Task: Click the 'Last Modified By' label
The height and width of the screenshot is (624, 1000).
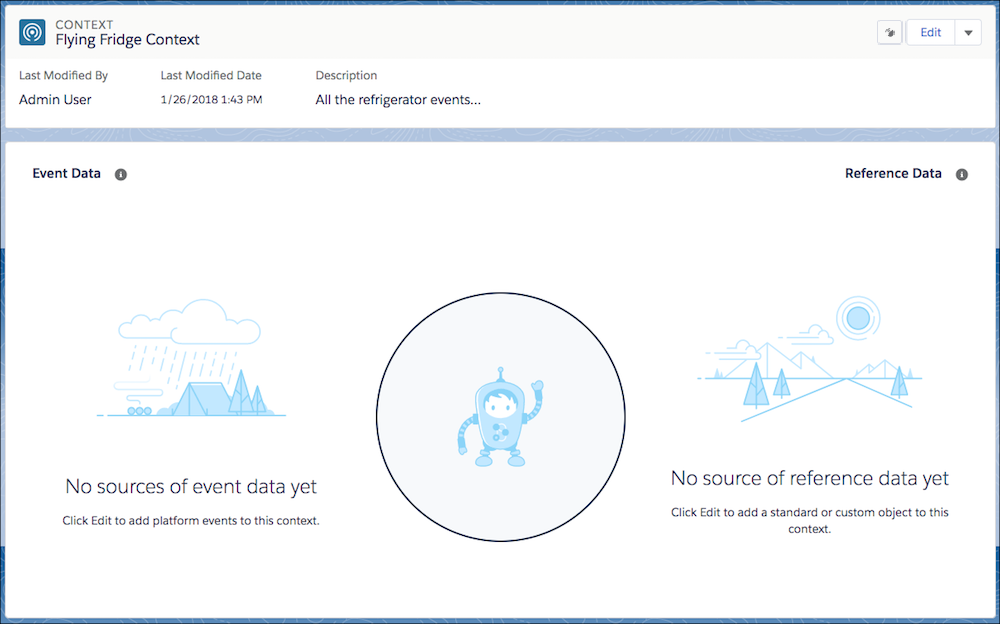Action: tap(63, 75)
